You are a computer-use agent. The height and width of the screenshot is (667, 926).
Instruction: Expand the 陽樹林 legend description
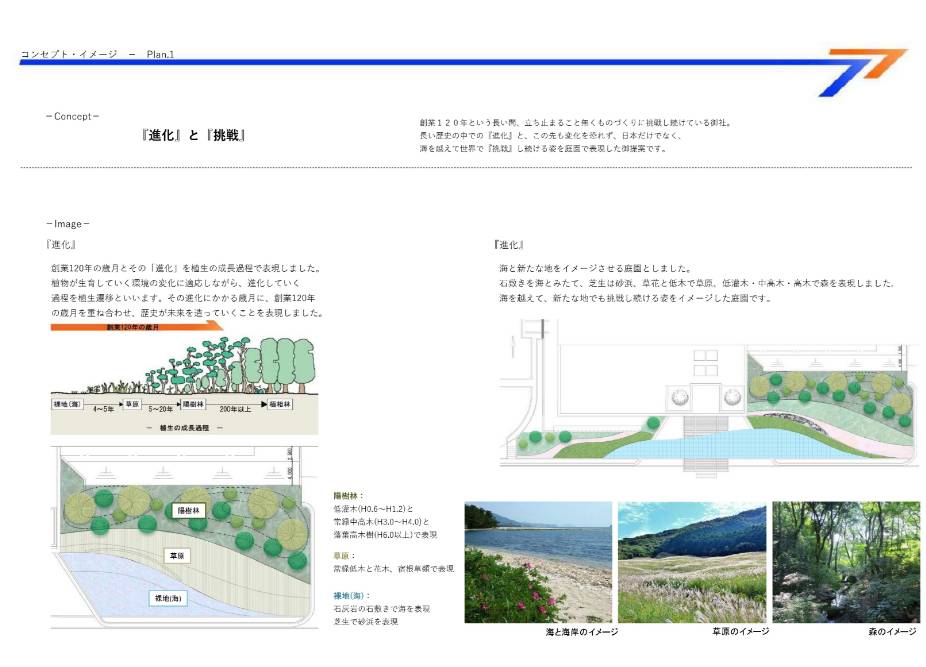[347, 495]
